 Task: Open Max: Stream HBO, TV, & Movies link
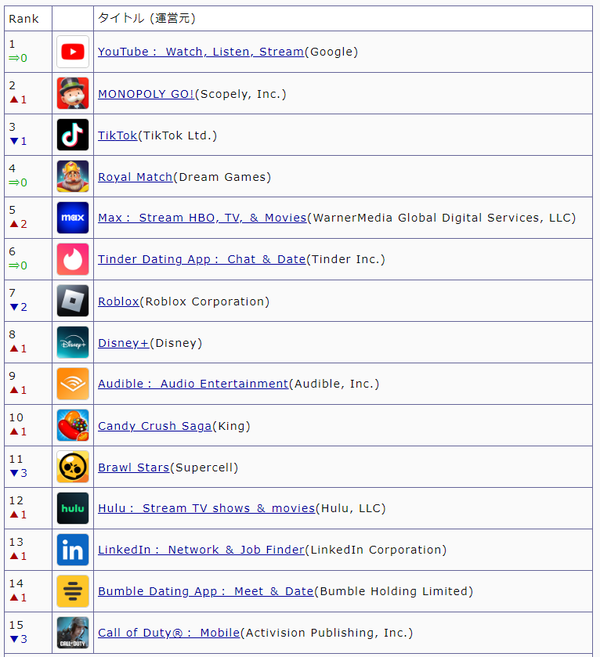202,217
